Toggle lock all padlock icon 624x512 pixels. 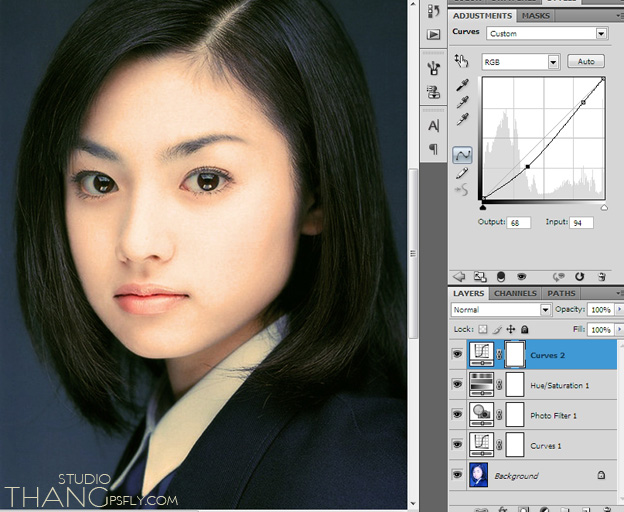tap(525, 329)
